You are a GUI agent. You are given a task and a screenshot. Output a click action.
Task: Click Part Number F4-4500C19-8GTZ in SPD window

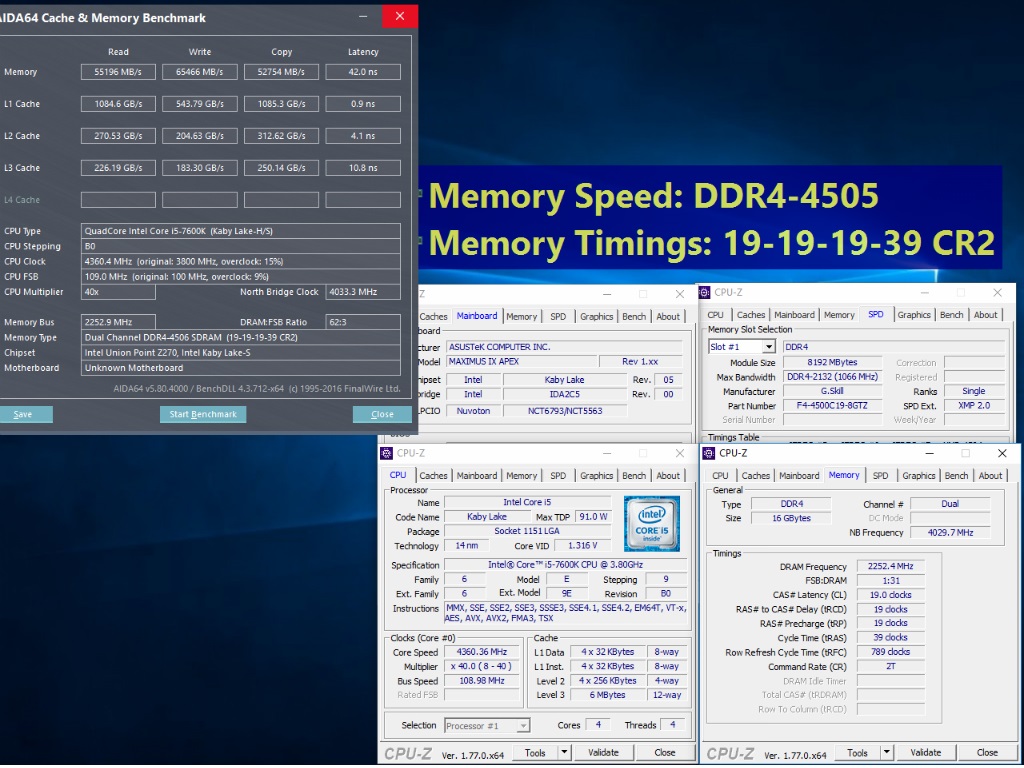tap(833, 406)
